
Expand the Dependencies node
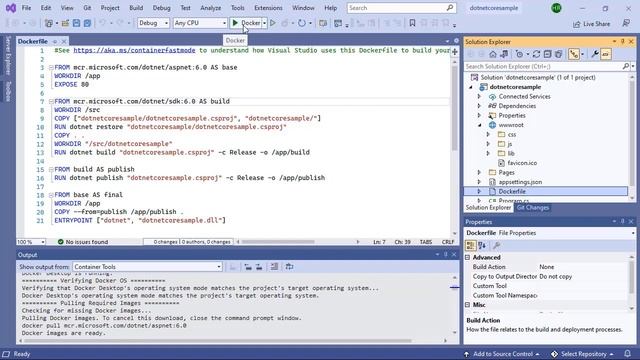[479, 106]
